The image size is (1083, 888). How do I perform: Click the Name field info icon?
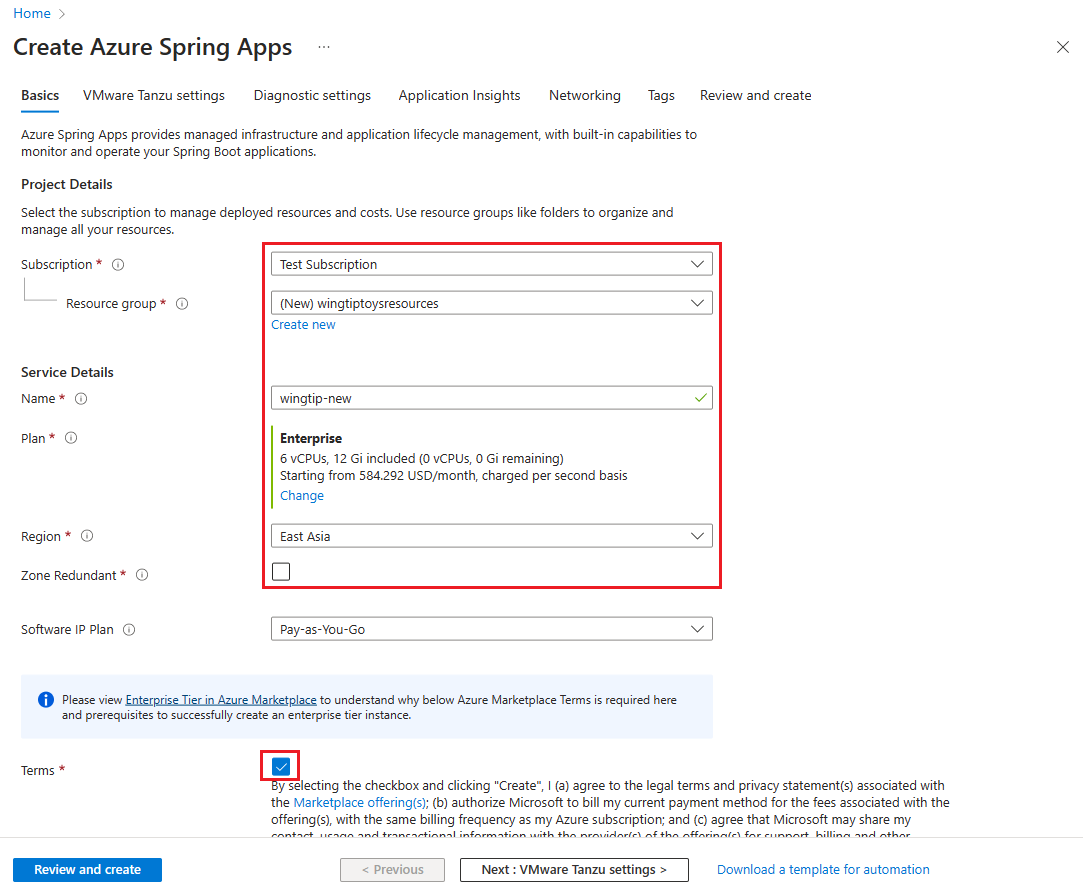pyautogui.click(x=81, y=398)
